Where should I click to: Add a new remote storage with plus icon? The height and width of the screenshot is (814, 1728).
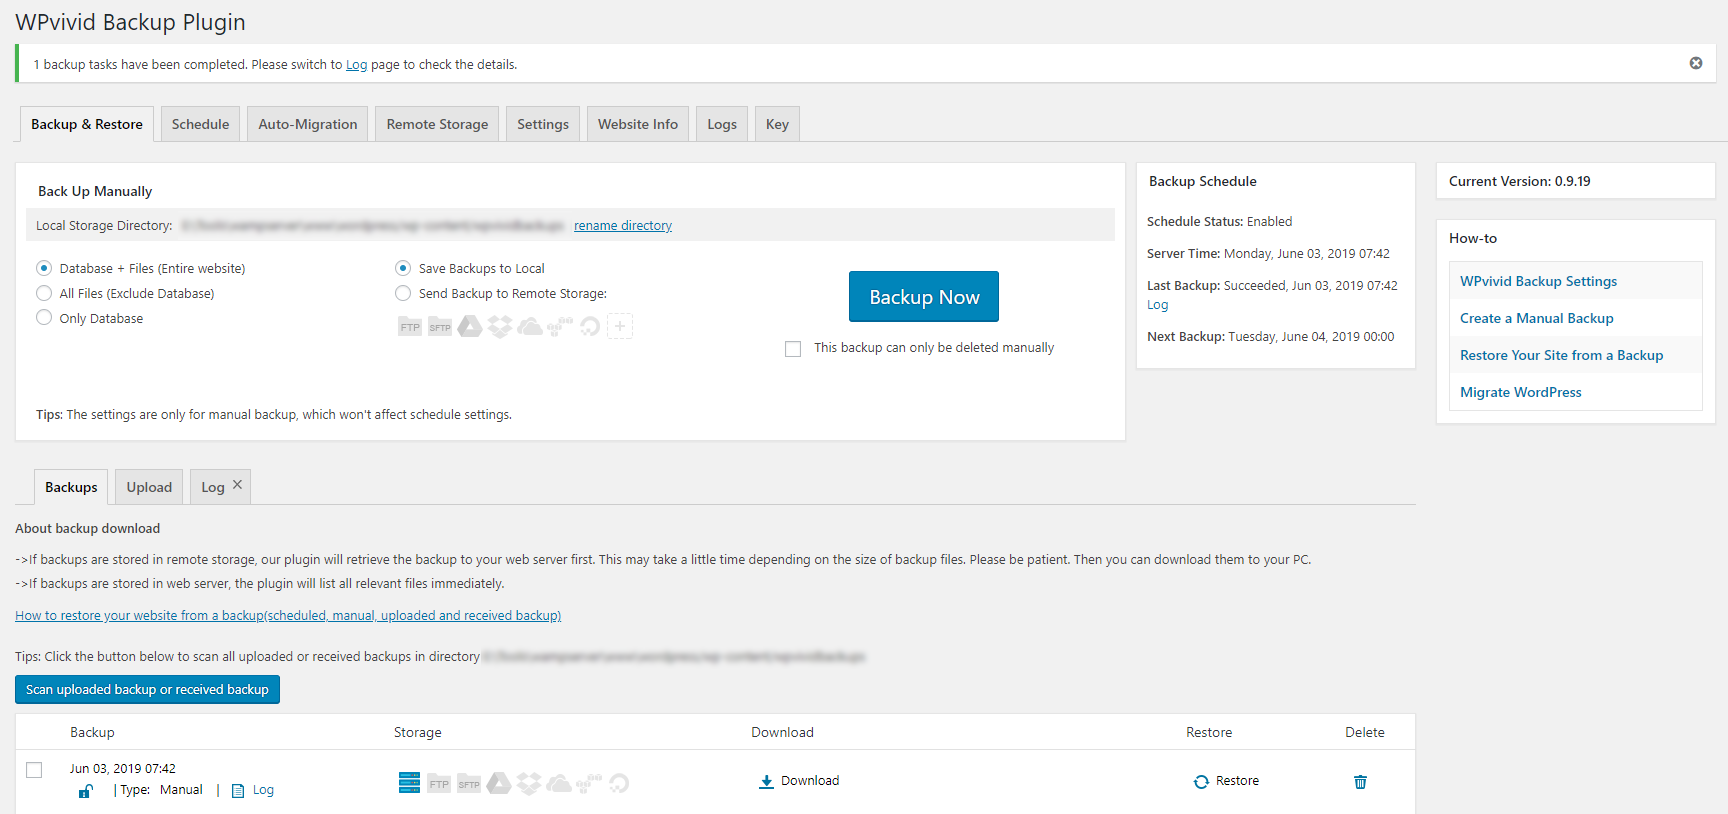[x=620, y=326]
